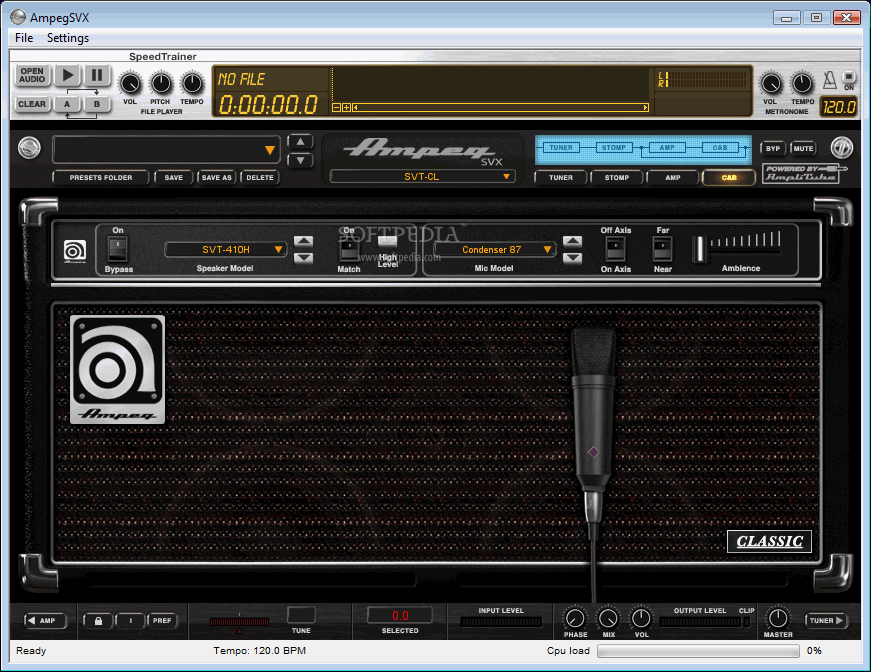This screenshot has height=672, width=871.
Task: Step speaker model down arrow
Action: [x=303, y=258]
